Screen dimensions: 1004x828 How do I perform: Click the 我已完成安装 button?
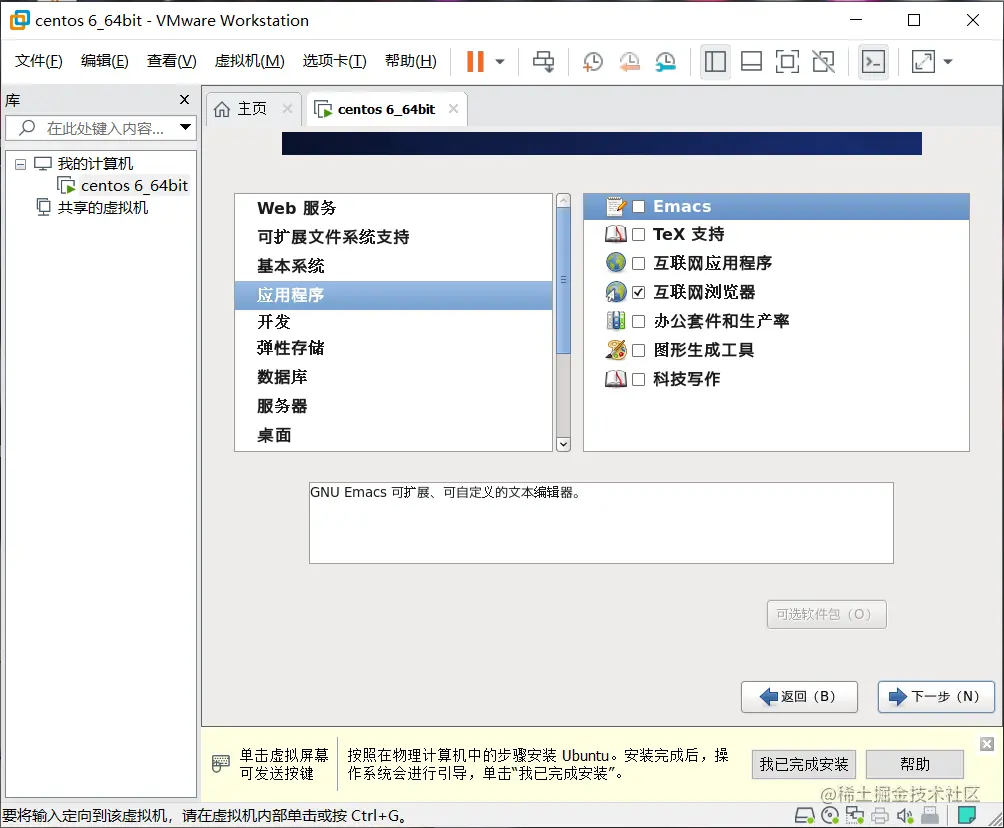(x=804, y=764)
